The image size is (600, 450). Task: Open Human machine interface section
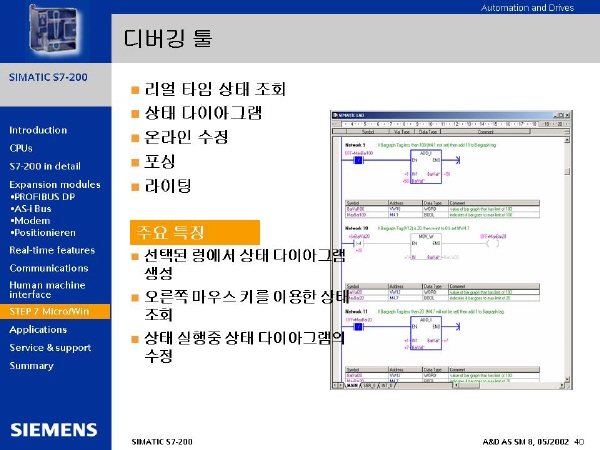pyautogui.click(x=47, y=290)
